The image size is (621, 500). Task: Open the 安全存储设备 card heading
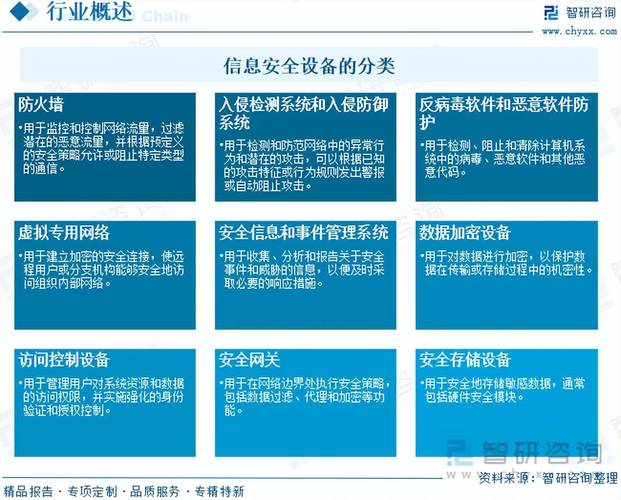pos(465,359)
